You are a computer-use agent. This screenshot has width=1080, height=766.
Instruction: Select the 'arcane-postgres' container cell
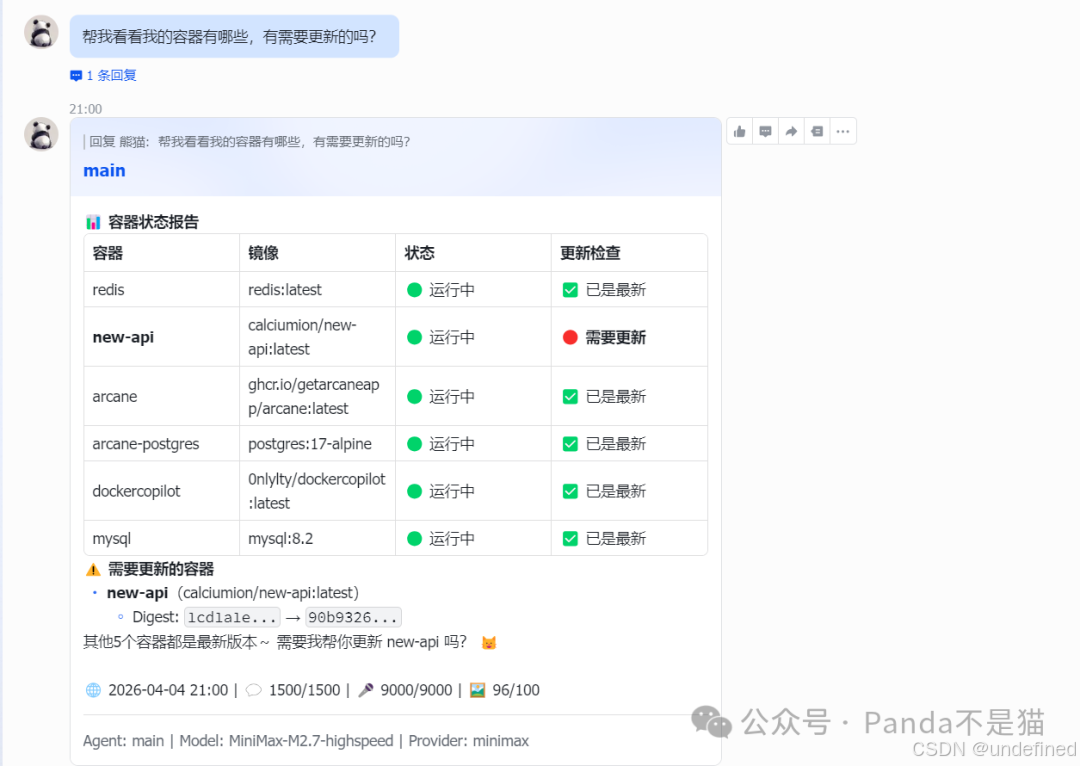(x=162, y=444)
